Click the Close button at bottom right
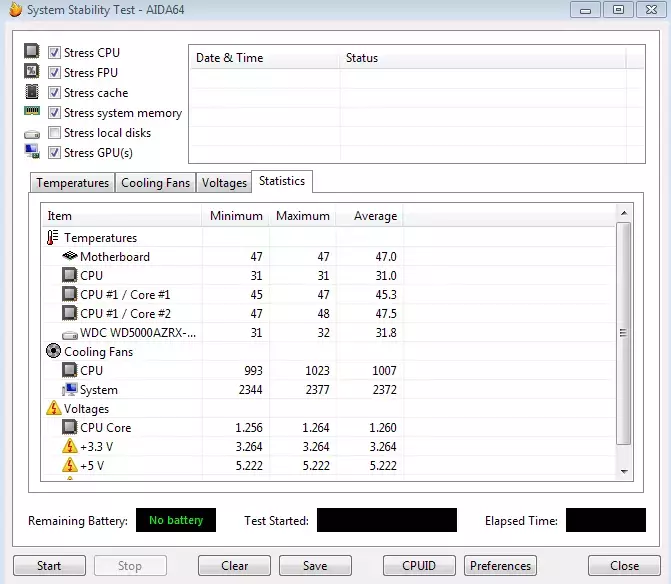The image size is (671, 584). click(x=624, y=566)
